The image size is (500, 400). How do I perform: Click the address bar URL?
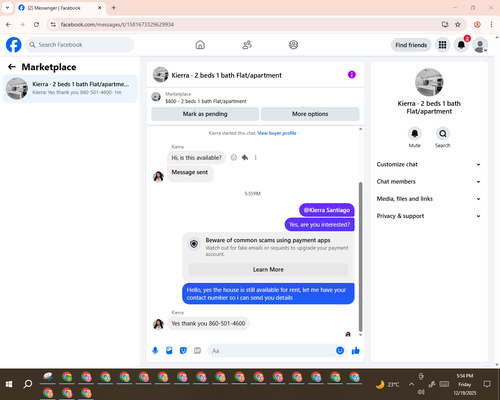(117, 25)
